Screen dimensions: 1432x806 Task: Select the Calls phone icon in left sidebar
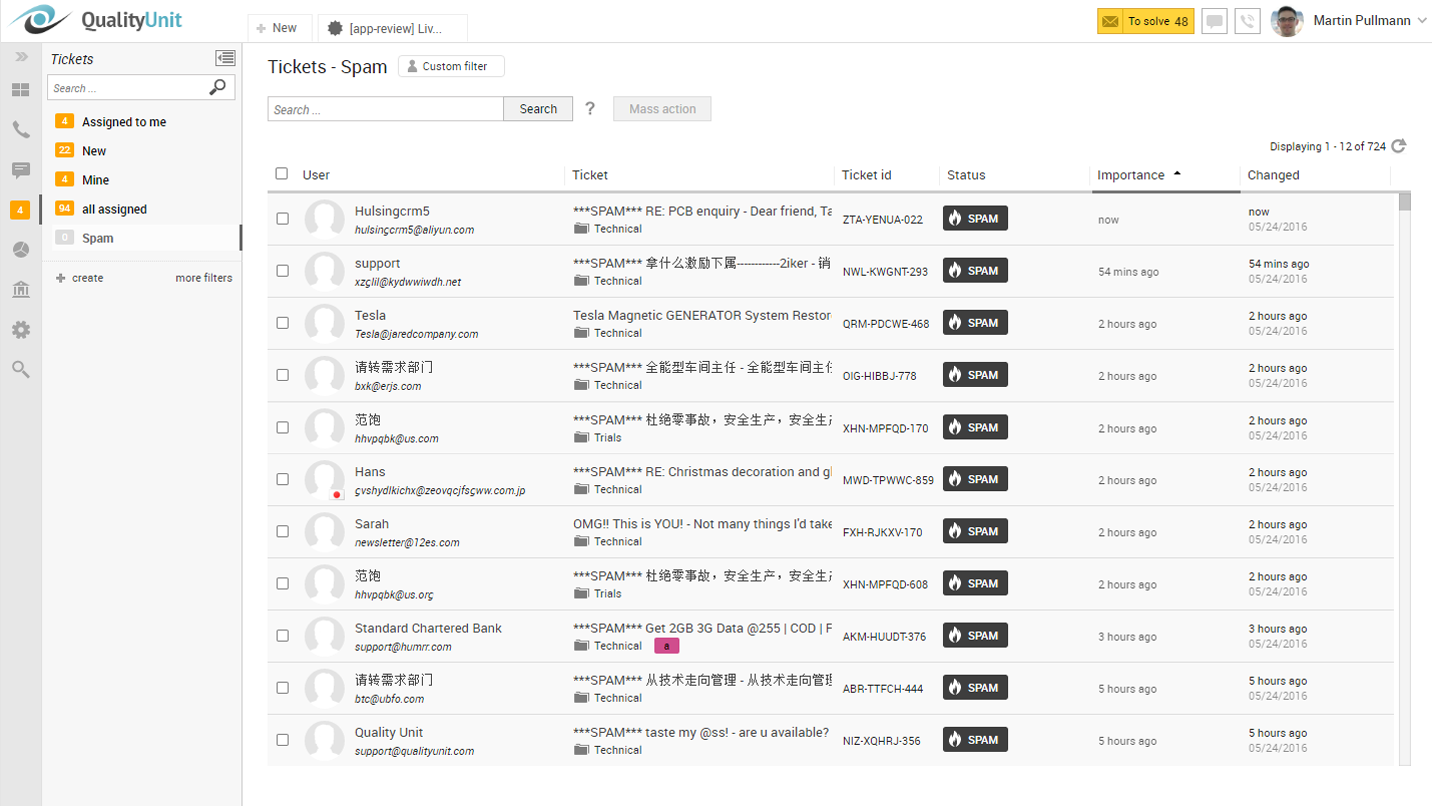tap(20, 129)
